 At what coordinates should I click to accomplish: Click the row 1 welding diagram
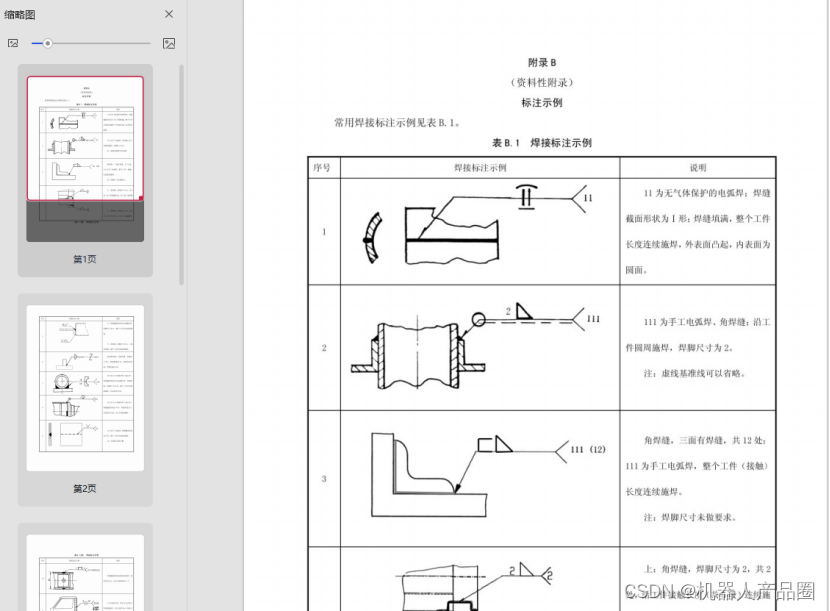pyautogui.click(x=479, y=225)
